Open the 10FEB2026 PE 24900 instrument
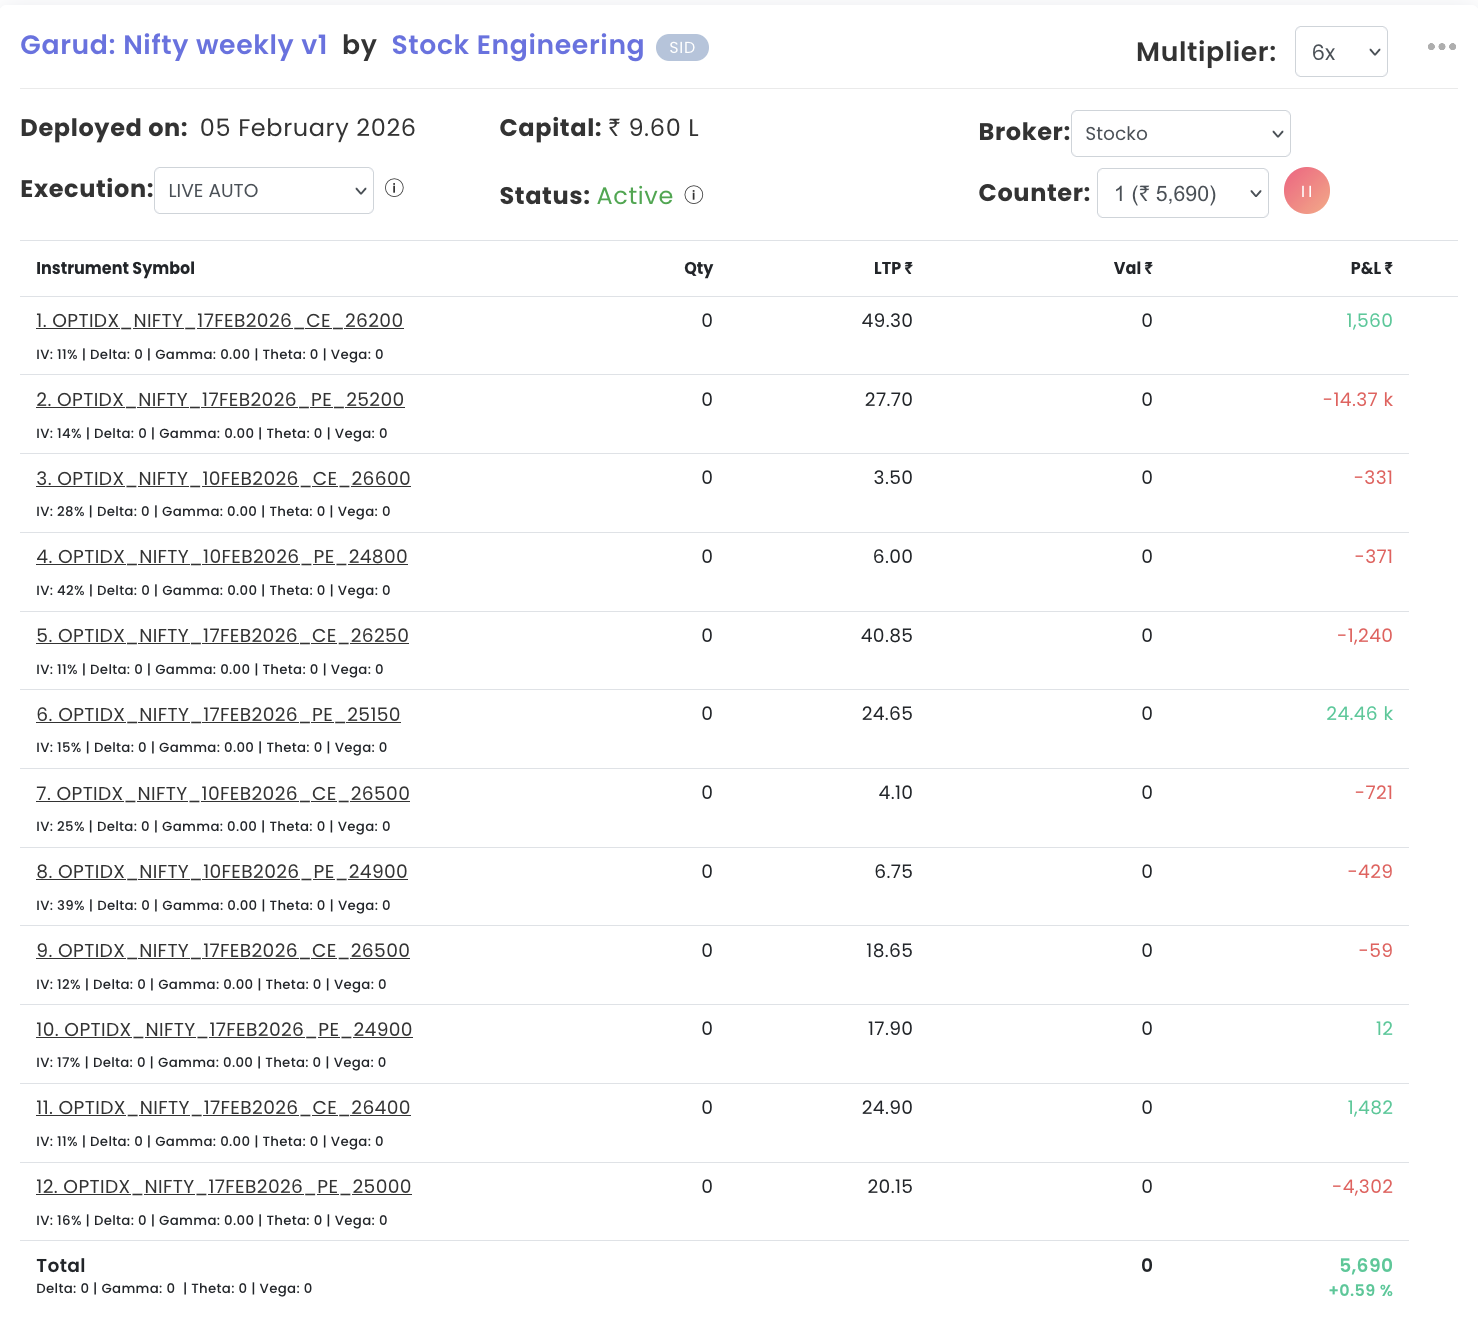 point(222,872)
